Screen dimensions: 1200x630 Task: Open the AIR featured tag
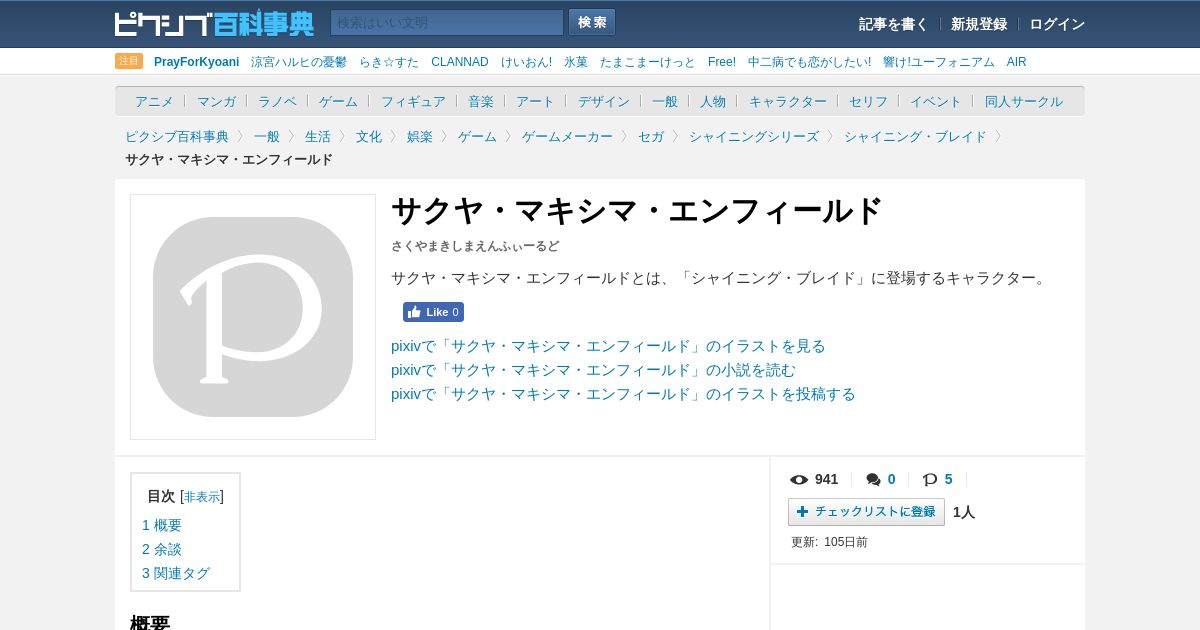(x=1017, y=62)
